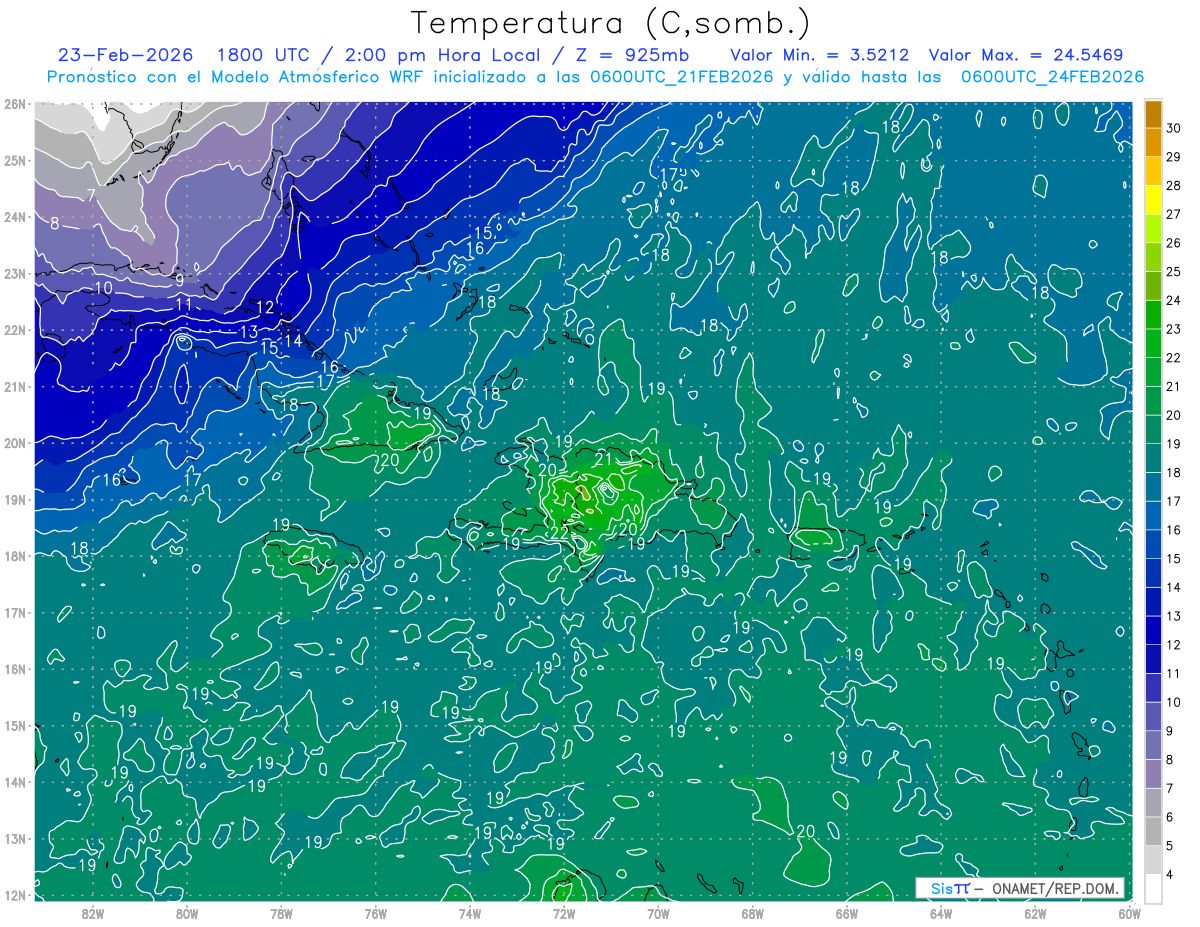This screenshot has width=1200, height=927.
Task: Click the legend value "4" on the color scale
Action: click(x=1170, y=874)
